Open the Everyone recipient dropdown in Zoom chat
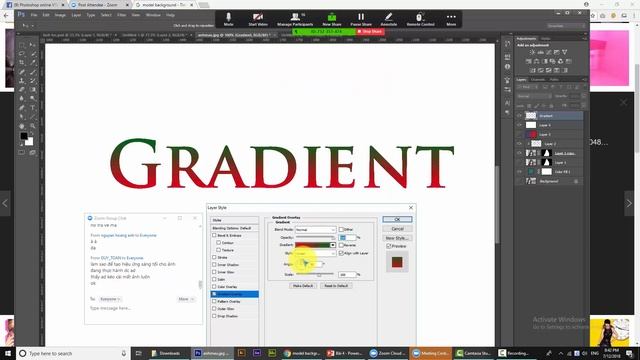The height and width of the screenshot is (360, 640). 111,299
